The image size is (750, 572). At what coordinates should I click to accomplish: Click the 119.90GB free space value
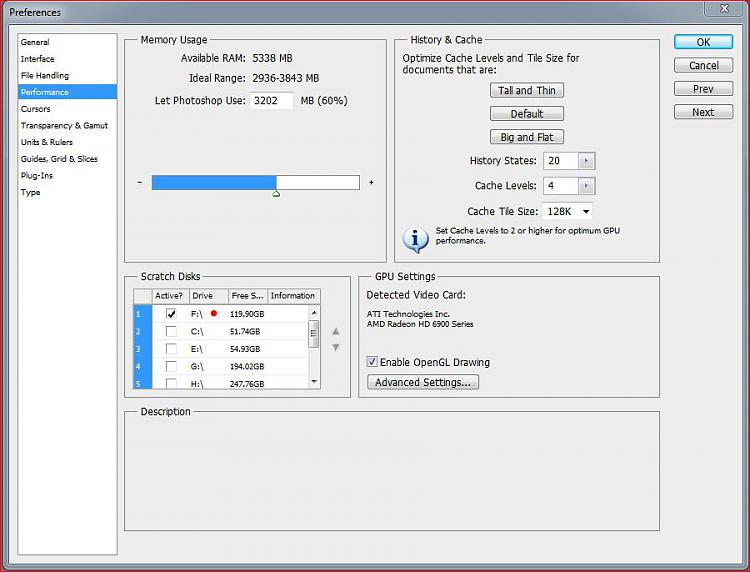(247, 314)
